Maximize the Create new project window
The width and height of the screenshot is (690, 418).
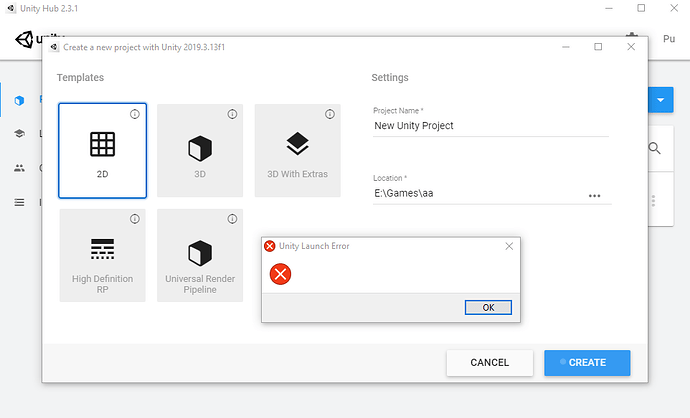point(598,47)
